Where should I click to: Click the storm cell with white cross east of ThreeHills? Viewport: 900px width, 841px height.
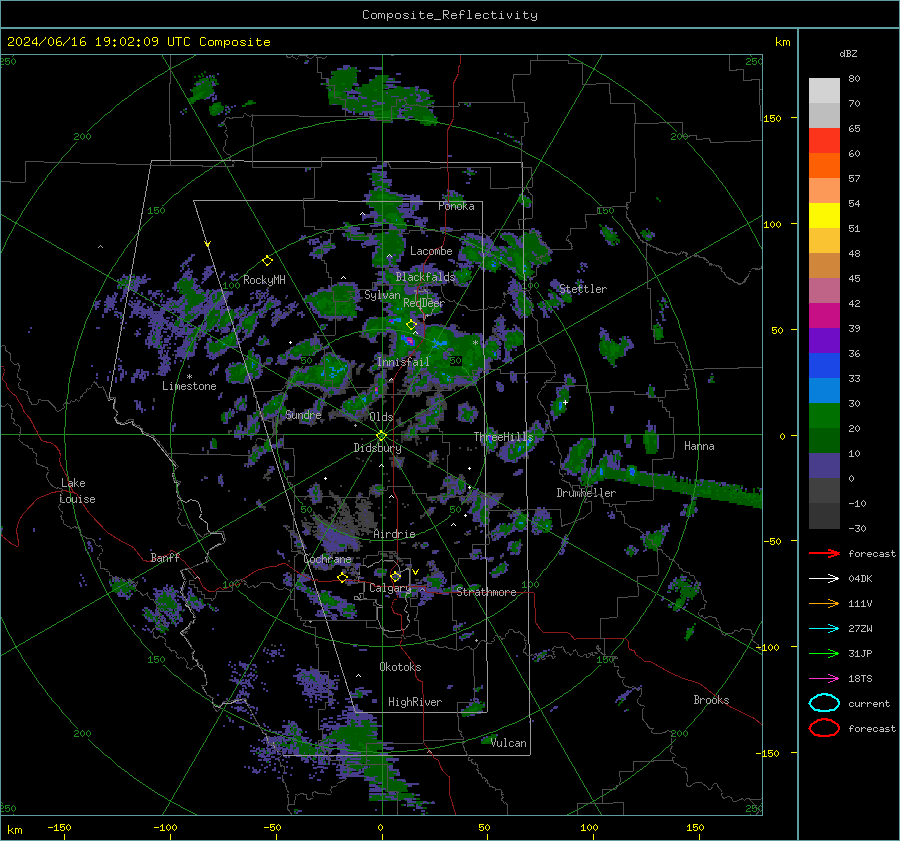pyautogui.click(x=562, y=401)
